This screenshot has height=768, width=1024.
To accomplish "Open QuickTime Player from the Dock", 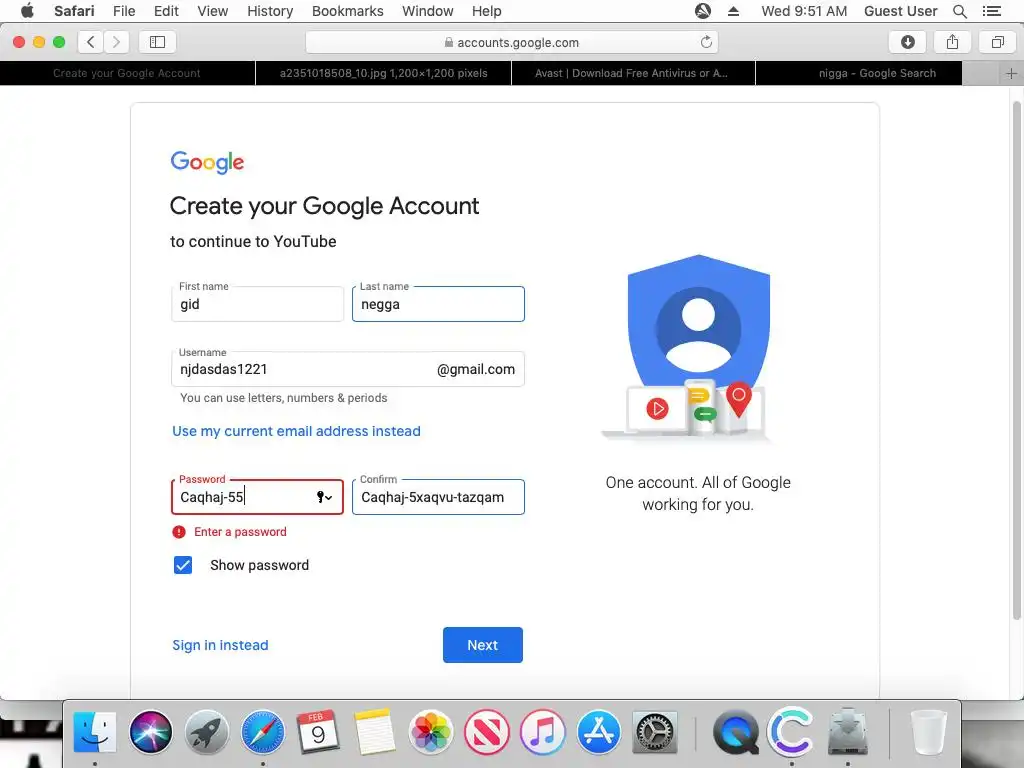I will 735,732.
